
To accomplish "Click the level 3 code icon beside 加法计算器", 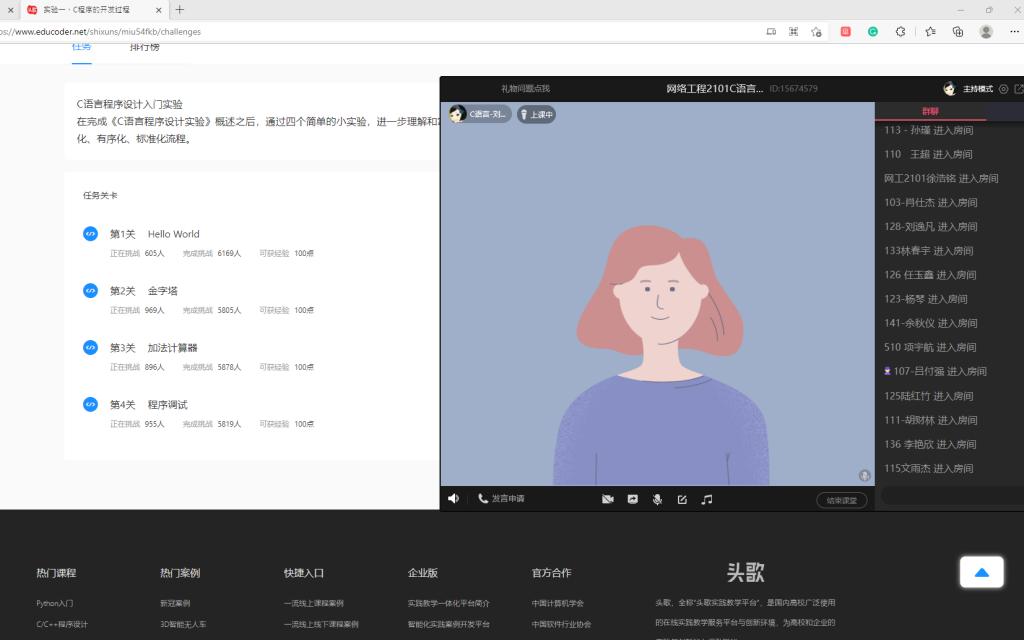I will point(90,347).
